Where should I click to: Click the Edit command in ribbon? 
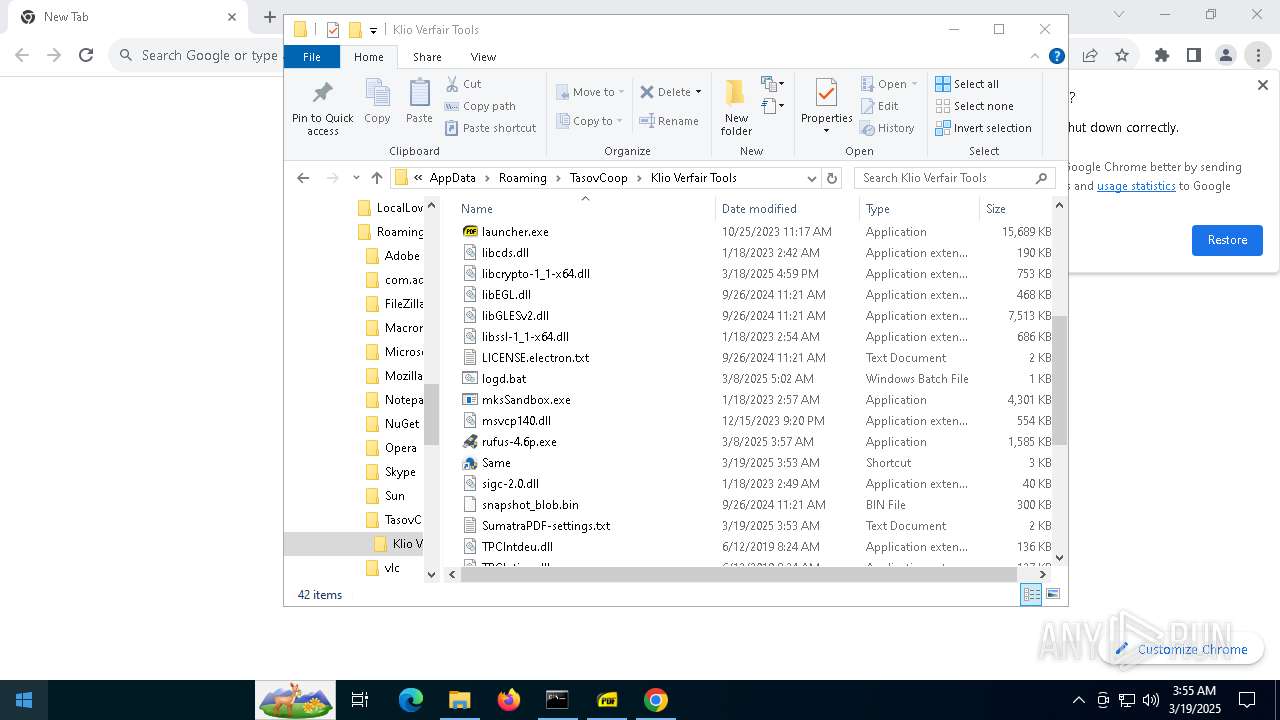pos(879,106)
